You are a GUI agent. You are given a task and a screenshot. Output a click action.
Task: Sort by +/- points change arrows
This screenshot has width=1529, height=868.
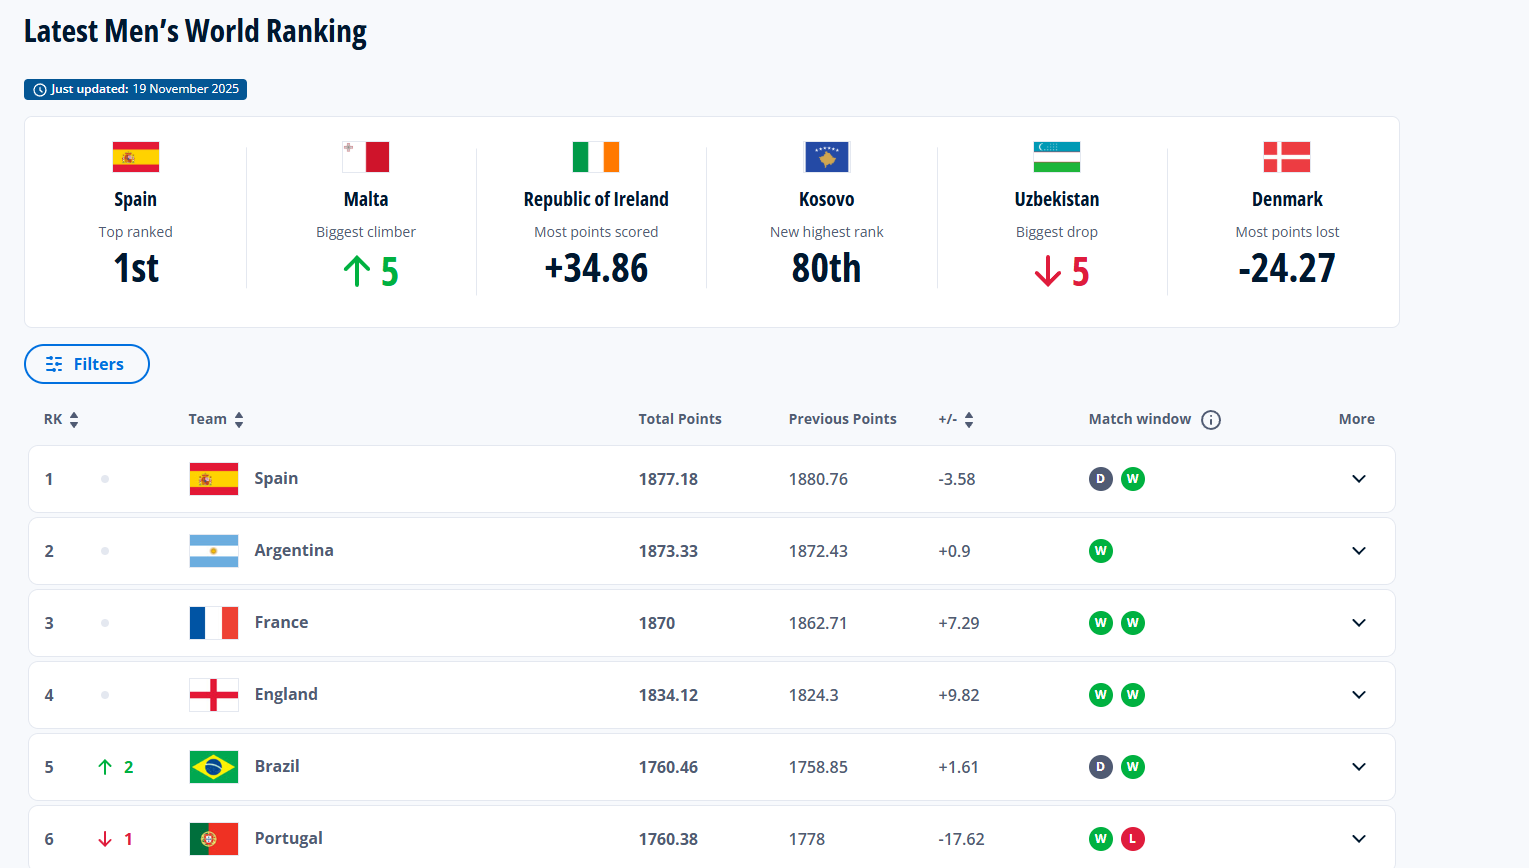click(x=969, y=420)
